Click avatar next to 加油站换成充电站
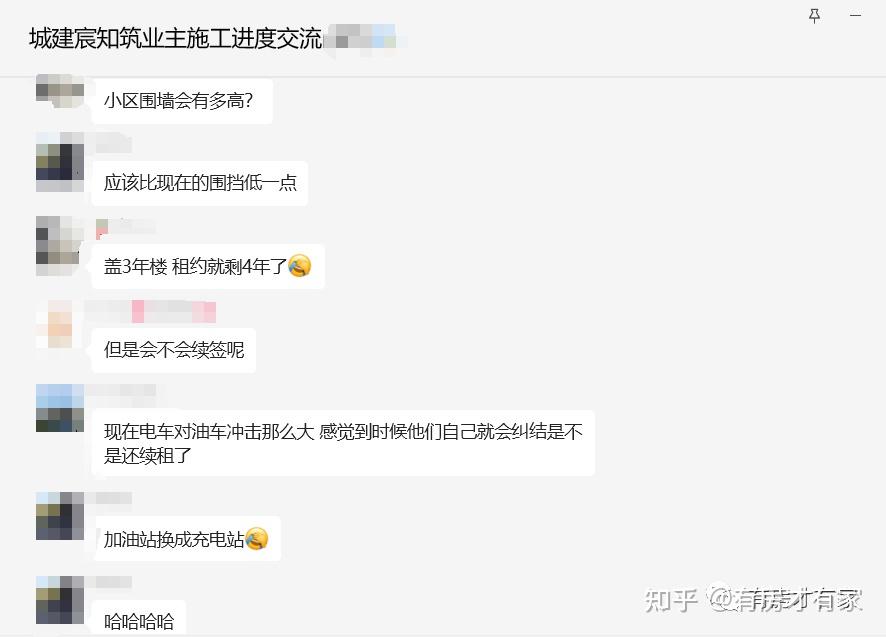 (x=60, y=516)
